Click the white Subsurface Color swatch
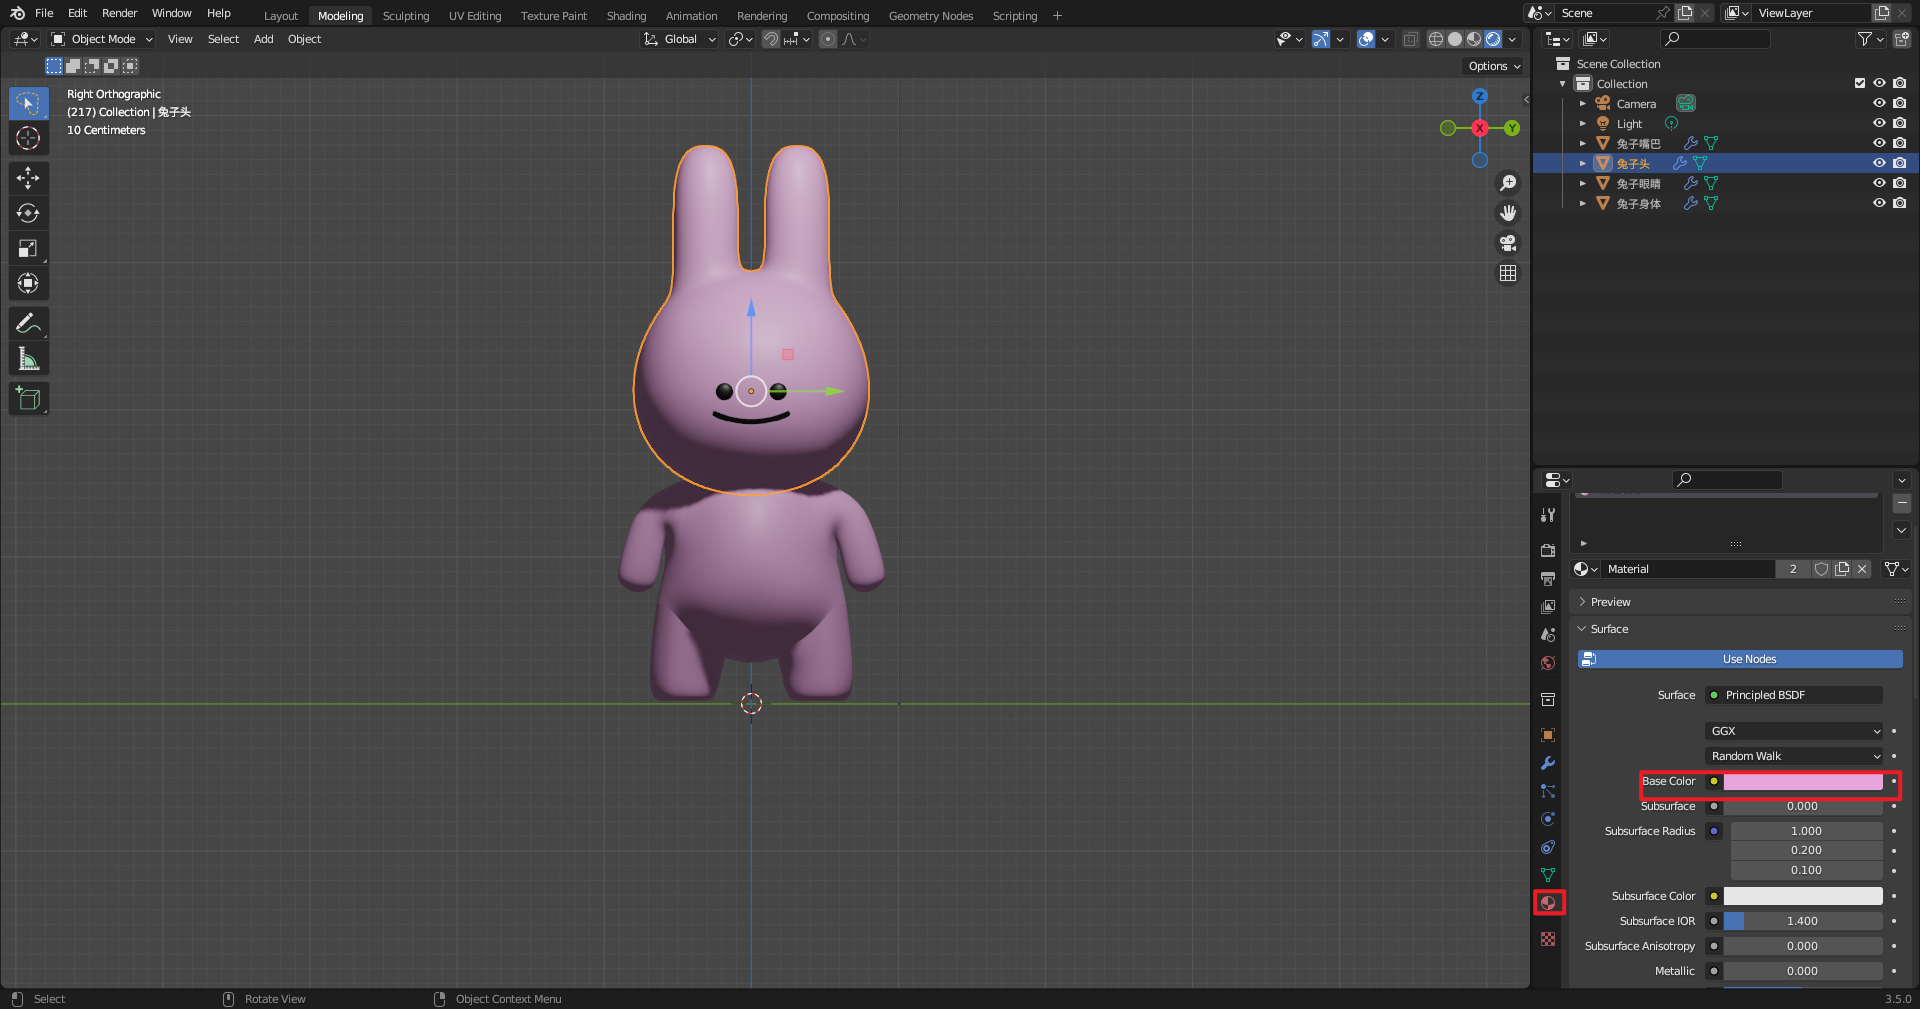Screen dimensions: 1920x1009 [x=1803, y=896]
